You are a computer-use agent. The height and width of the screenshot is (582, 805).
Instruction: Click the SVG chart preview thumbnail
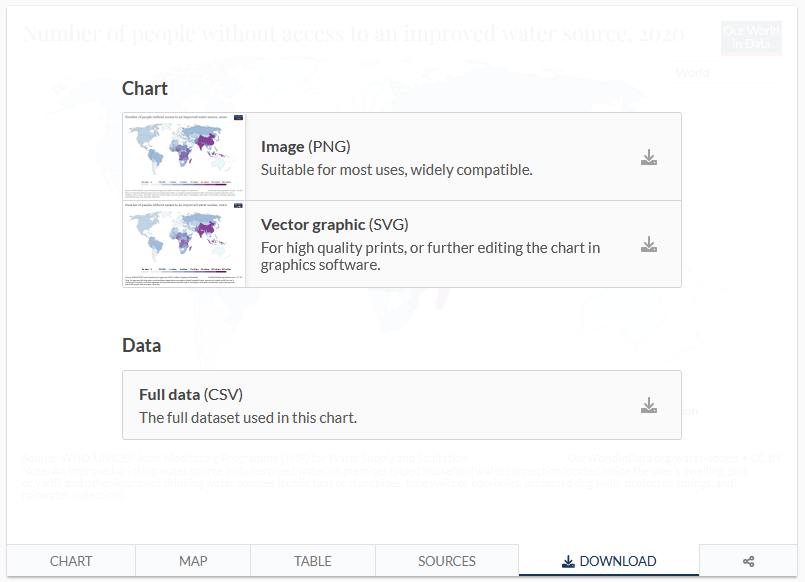183,243
